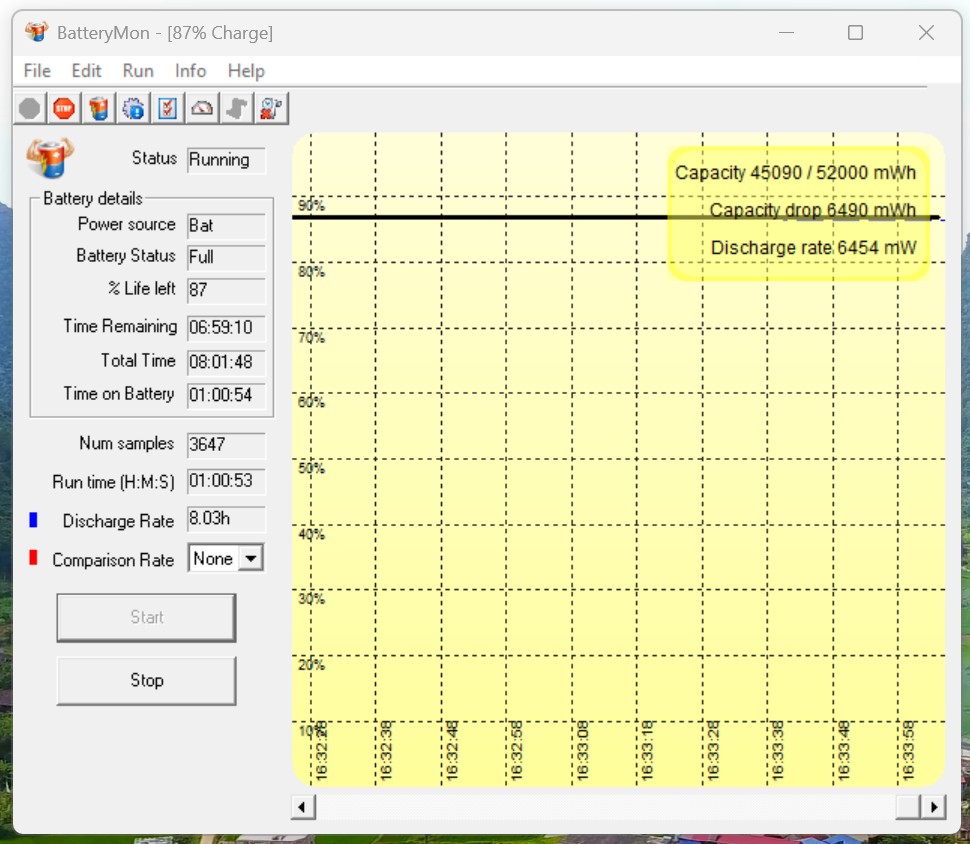This screenshot has width=970, height=844.
Task: Click the % Life left value 87
Action: tap(226, 290)
